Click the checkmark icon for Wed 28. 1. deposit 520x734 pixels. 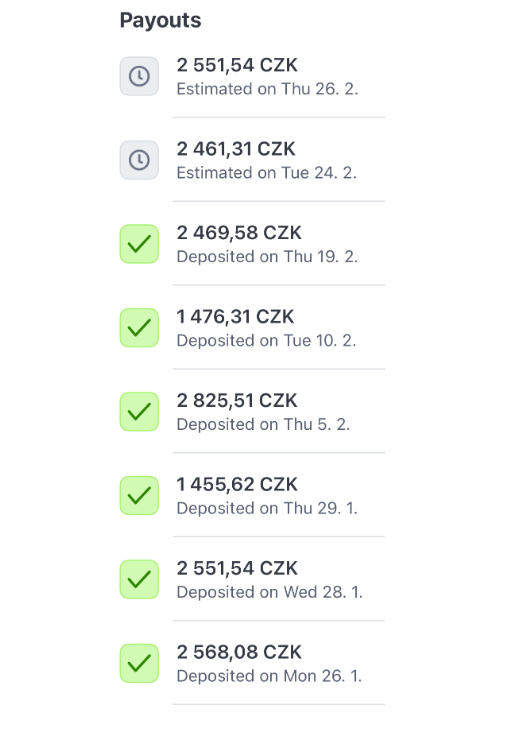tap(139, 580)
